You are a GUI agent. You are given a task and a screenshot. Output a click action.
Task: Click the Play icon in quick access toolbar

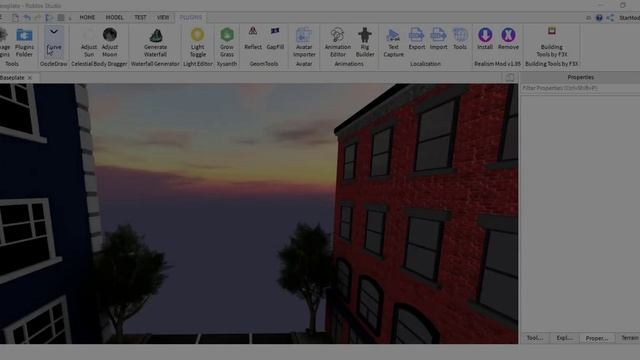pos(49,18)
